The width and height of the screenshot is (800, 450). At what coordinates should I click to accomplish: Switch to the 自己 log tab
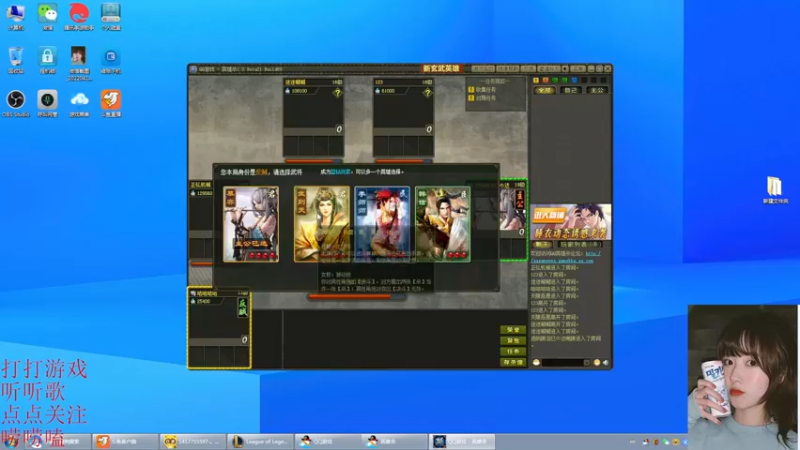(x=570, y=90)
